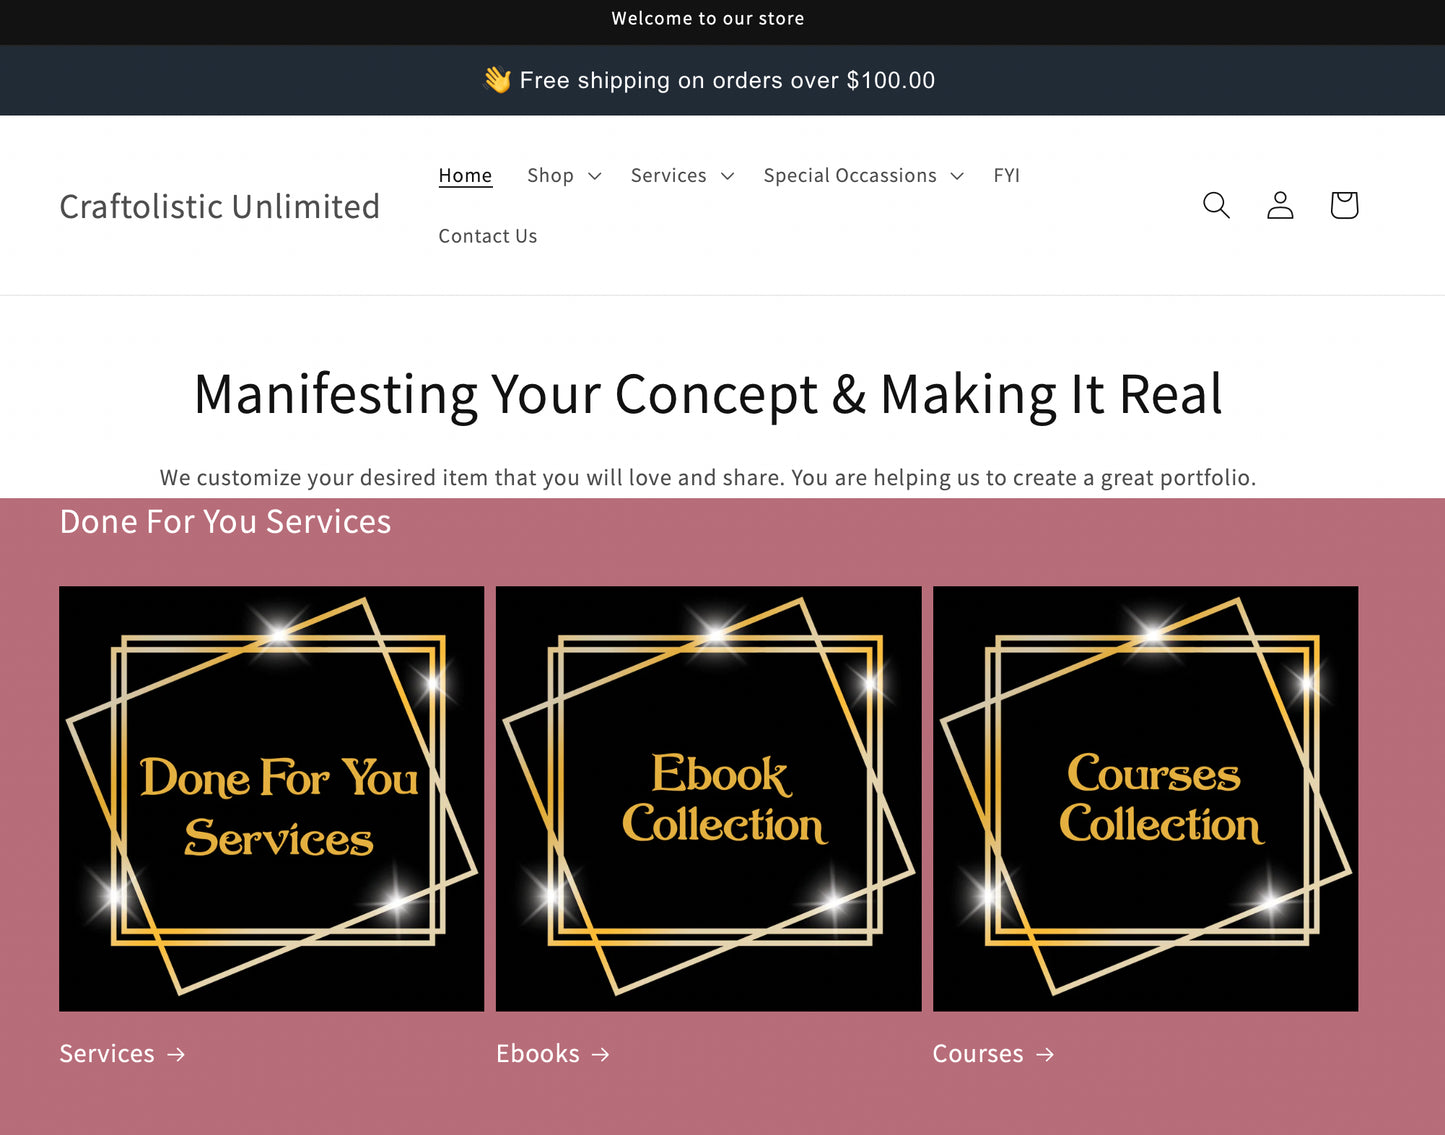The height and width of the screenshot is (1135, 1445).
Task: Click the arrow next to Courses link
Action: tap(1045, 1054)
